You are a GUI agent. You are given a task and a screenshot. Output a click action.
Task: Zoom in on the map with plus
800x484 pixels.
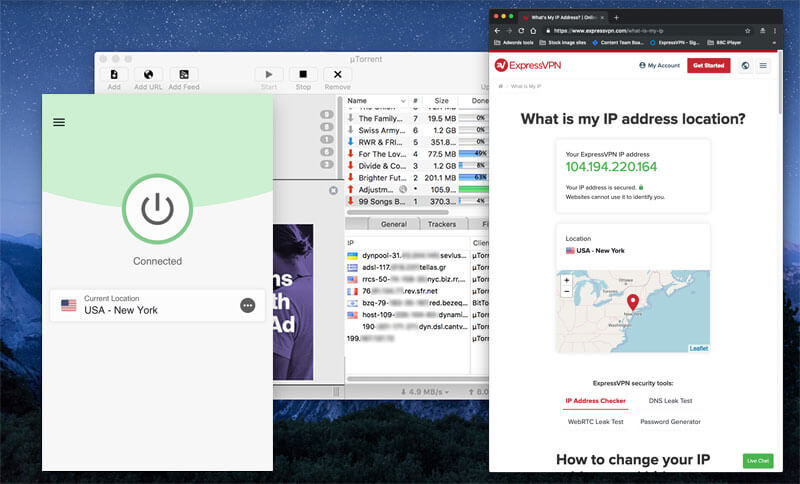coord(566,281)
